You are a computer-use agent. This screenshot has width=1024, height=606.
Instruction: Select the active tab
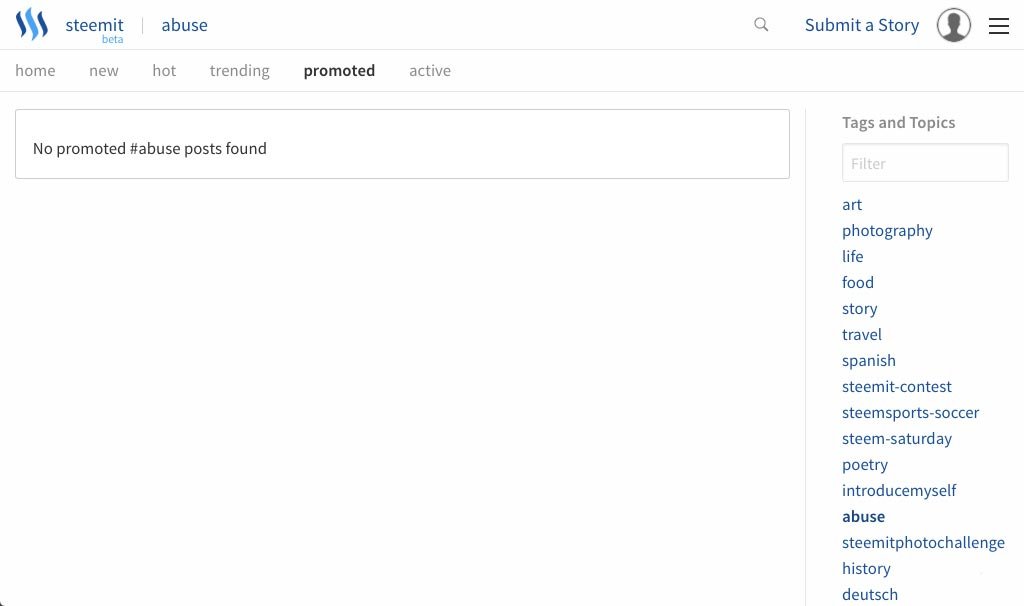(430, 71)
